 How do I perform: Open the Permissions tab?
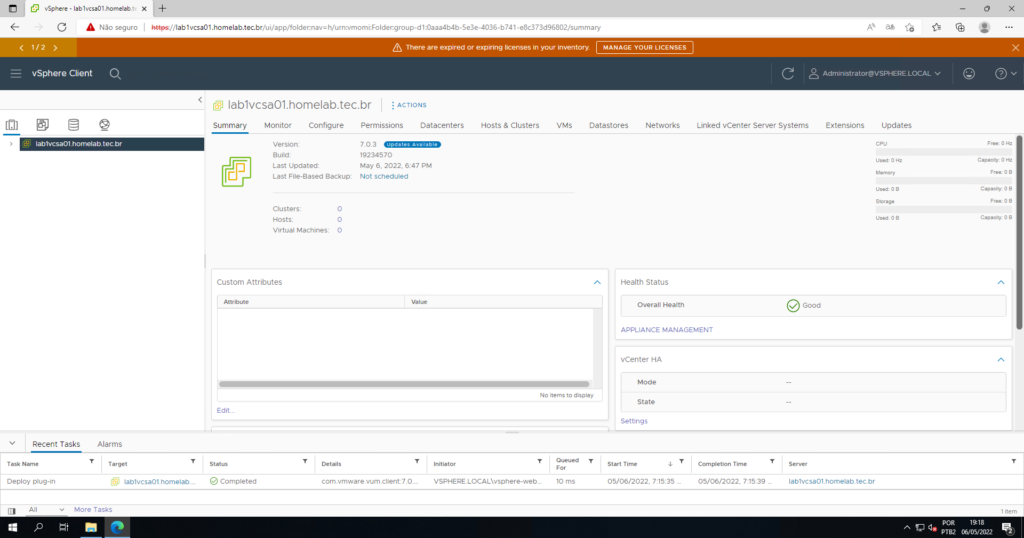pyautogui.click(x=381, y=125)
